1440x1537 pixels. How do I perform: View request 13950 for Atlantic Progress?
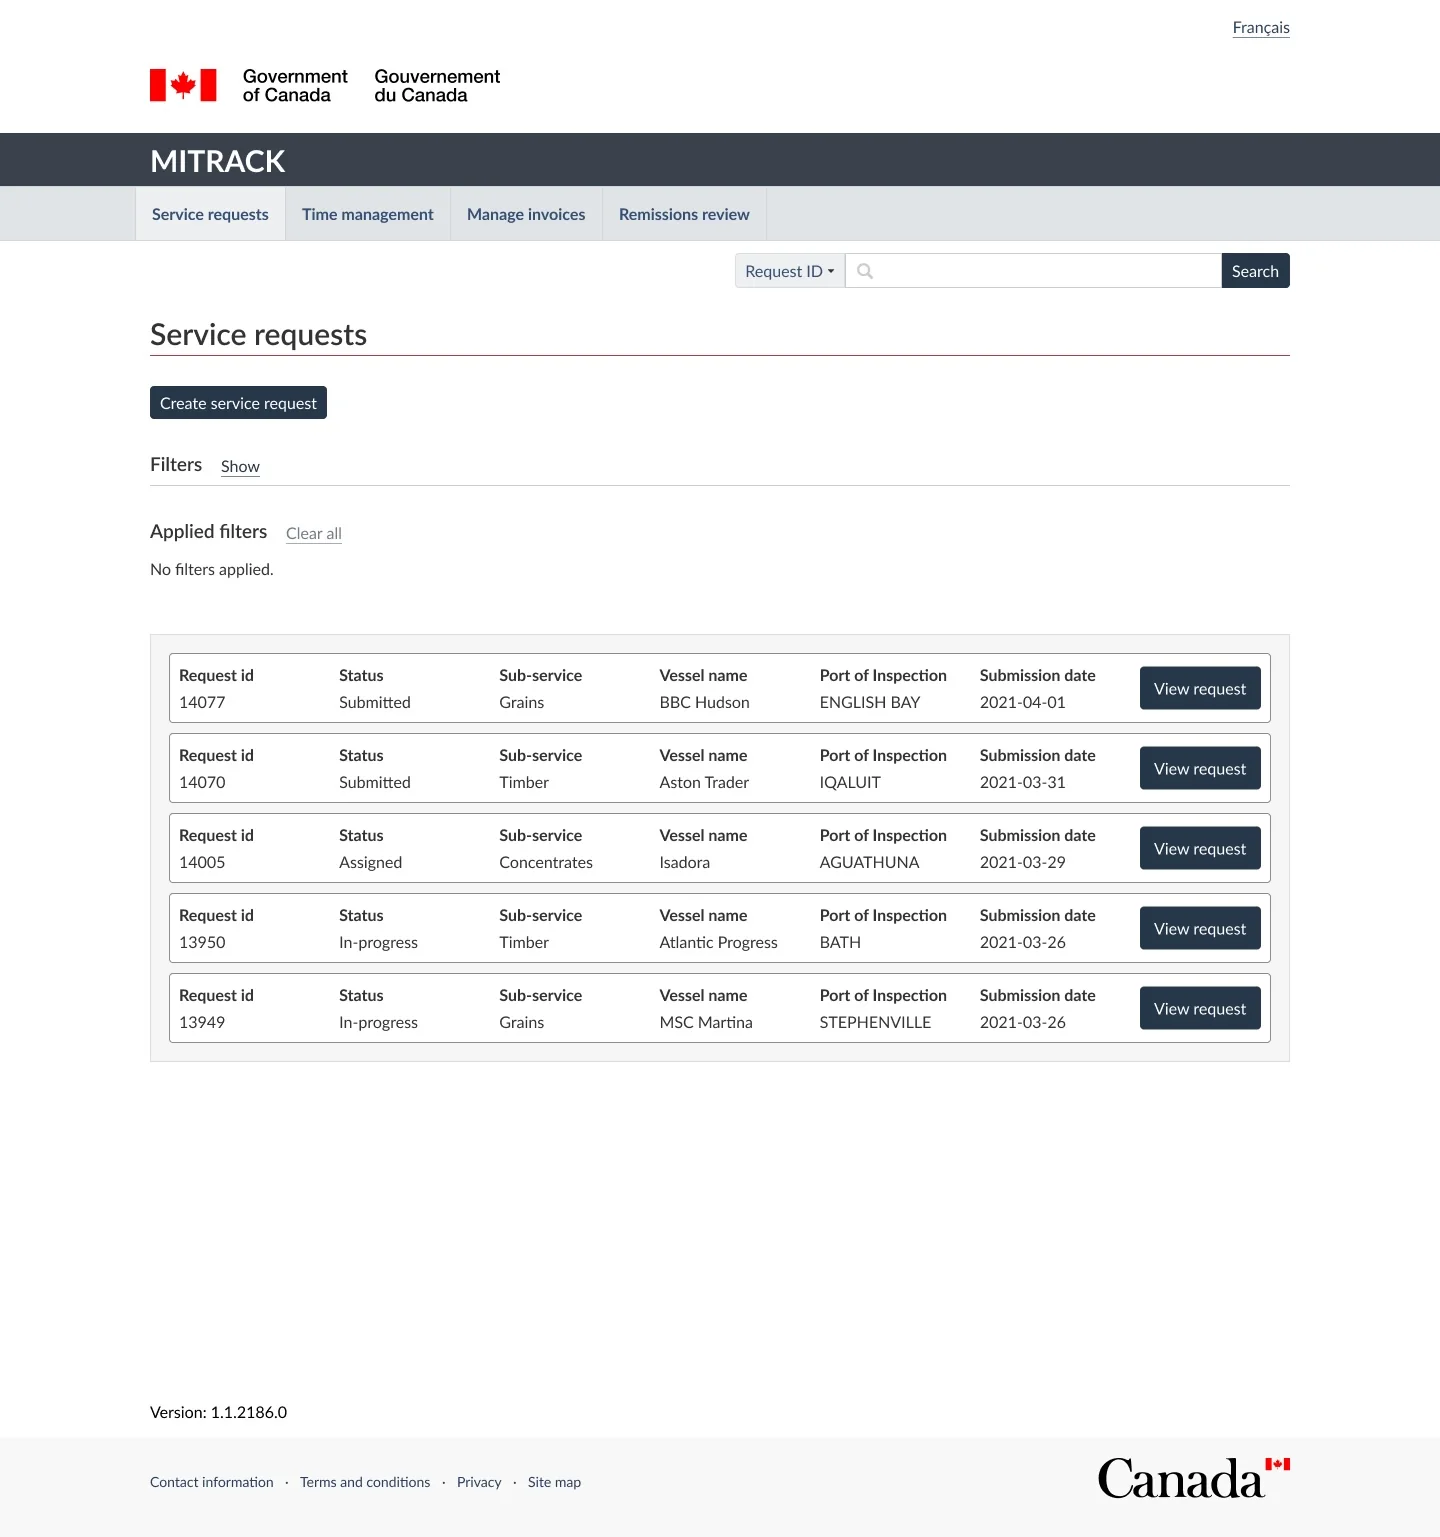coord(1200,928)
